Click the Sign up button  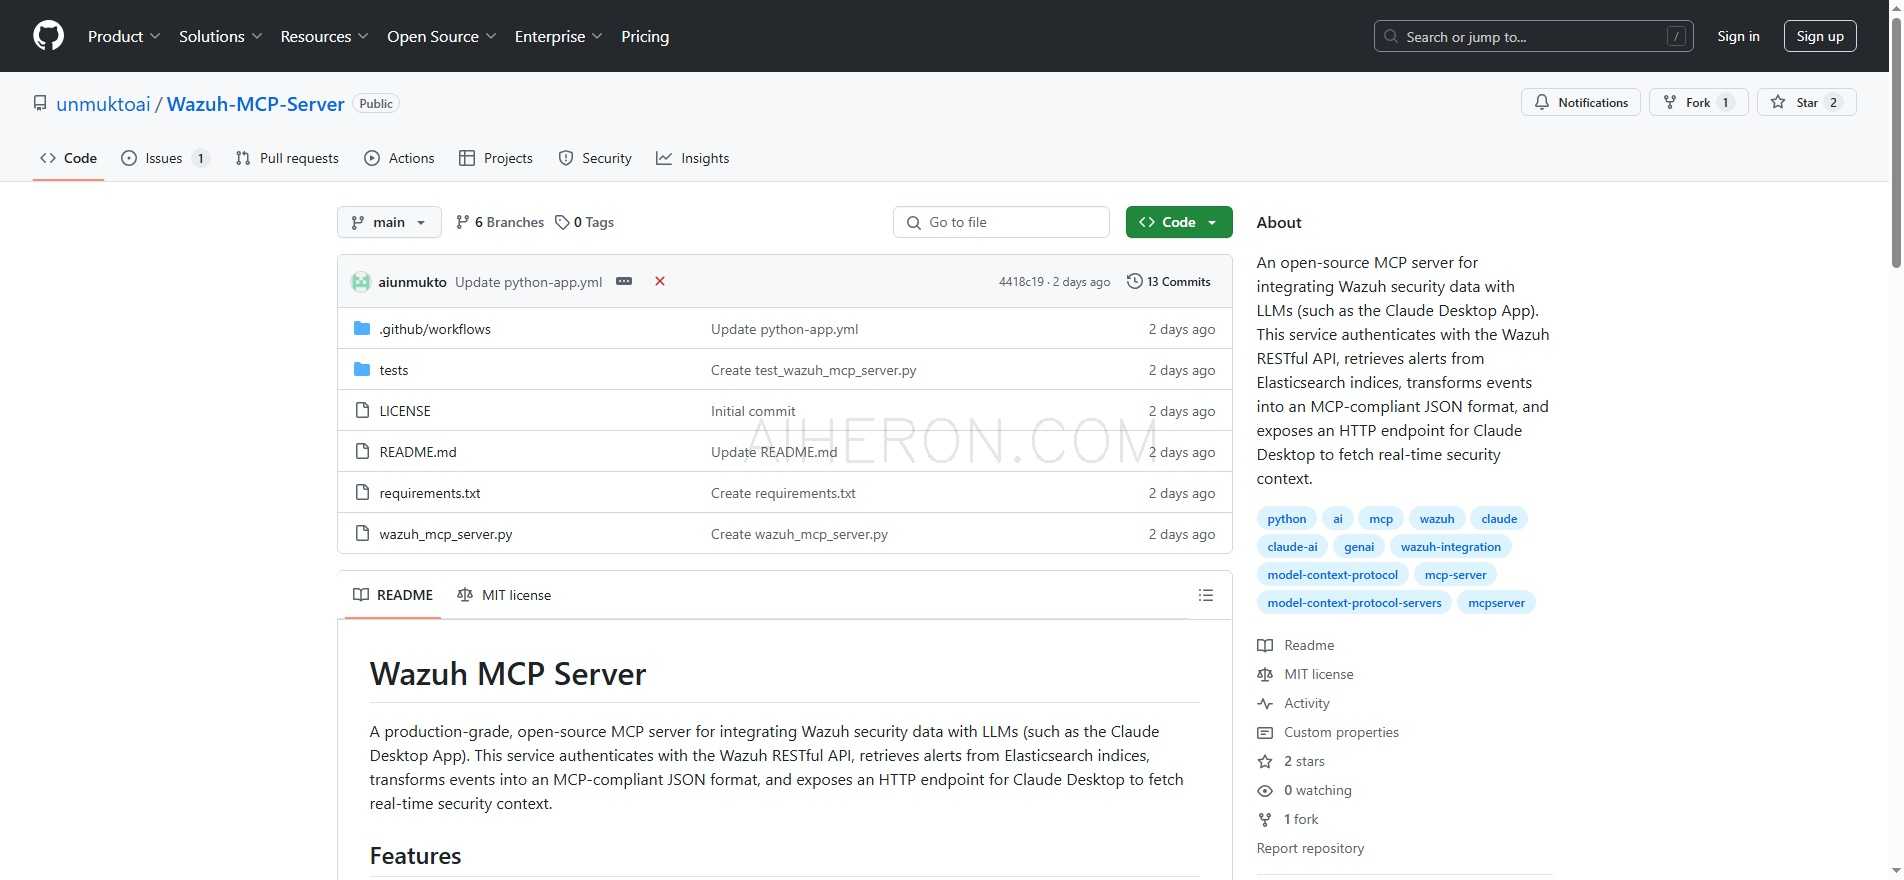[1820, 36]
